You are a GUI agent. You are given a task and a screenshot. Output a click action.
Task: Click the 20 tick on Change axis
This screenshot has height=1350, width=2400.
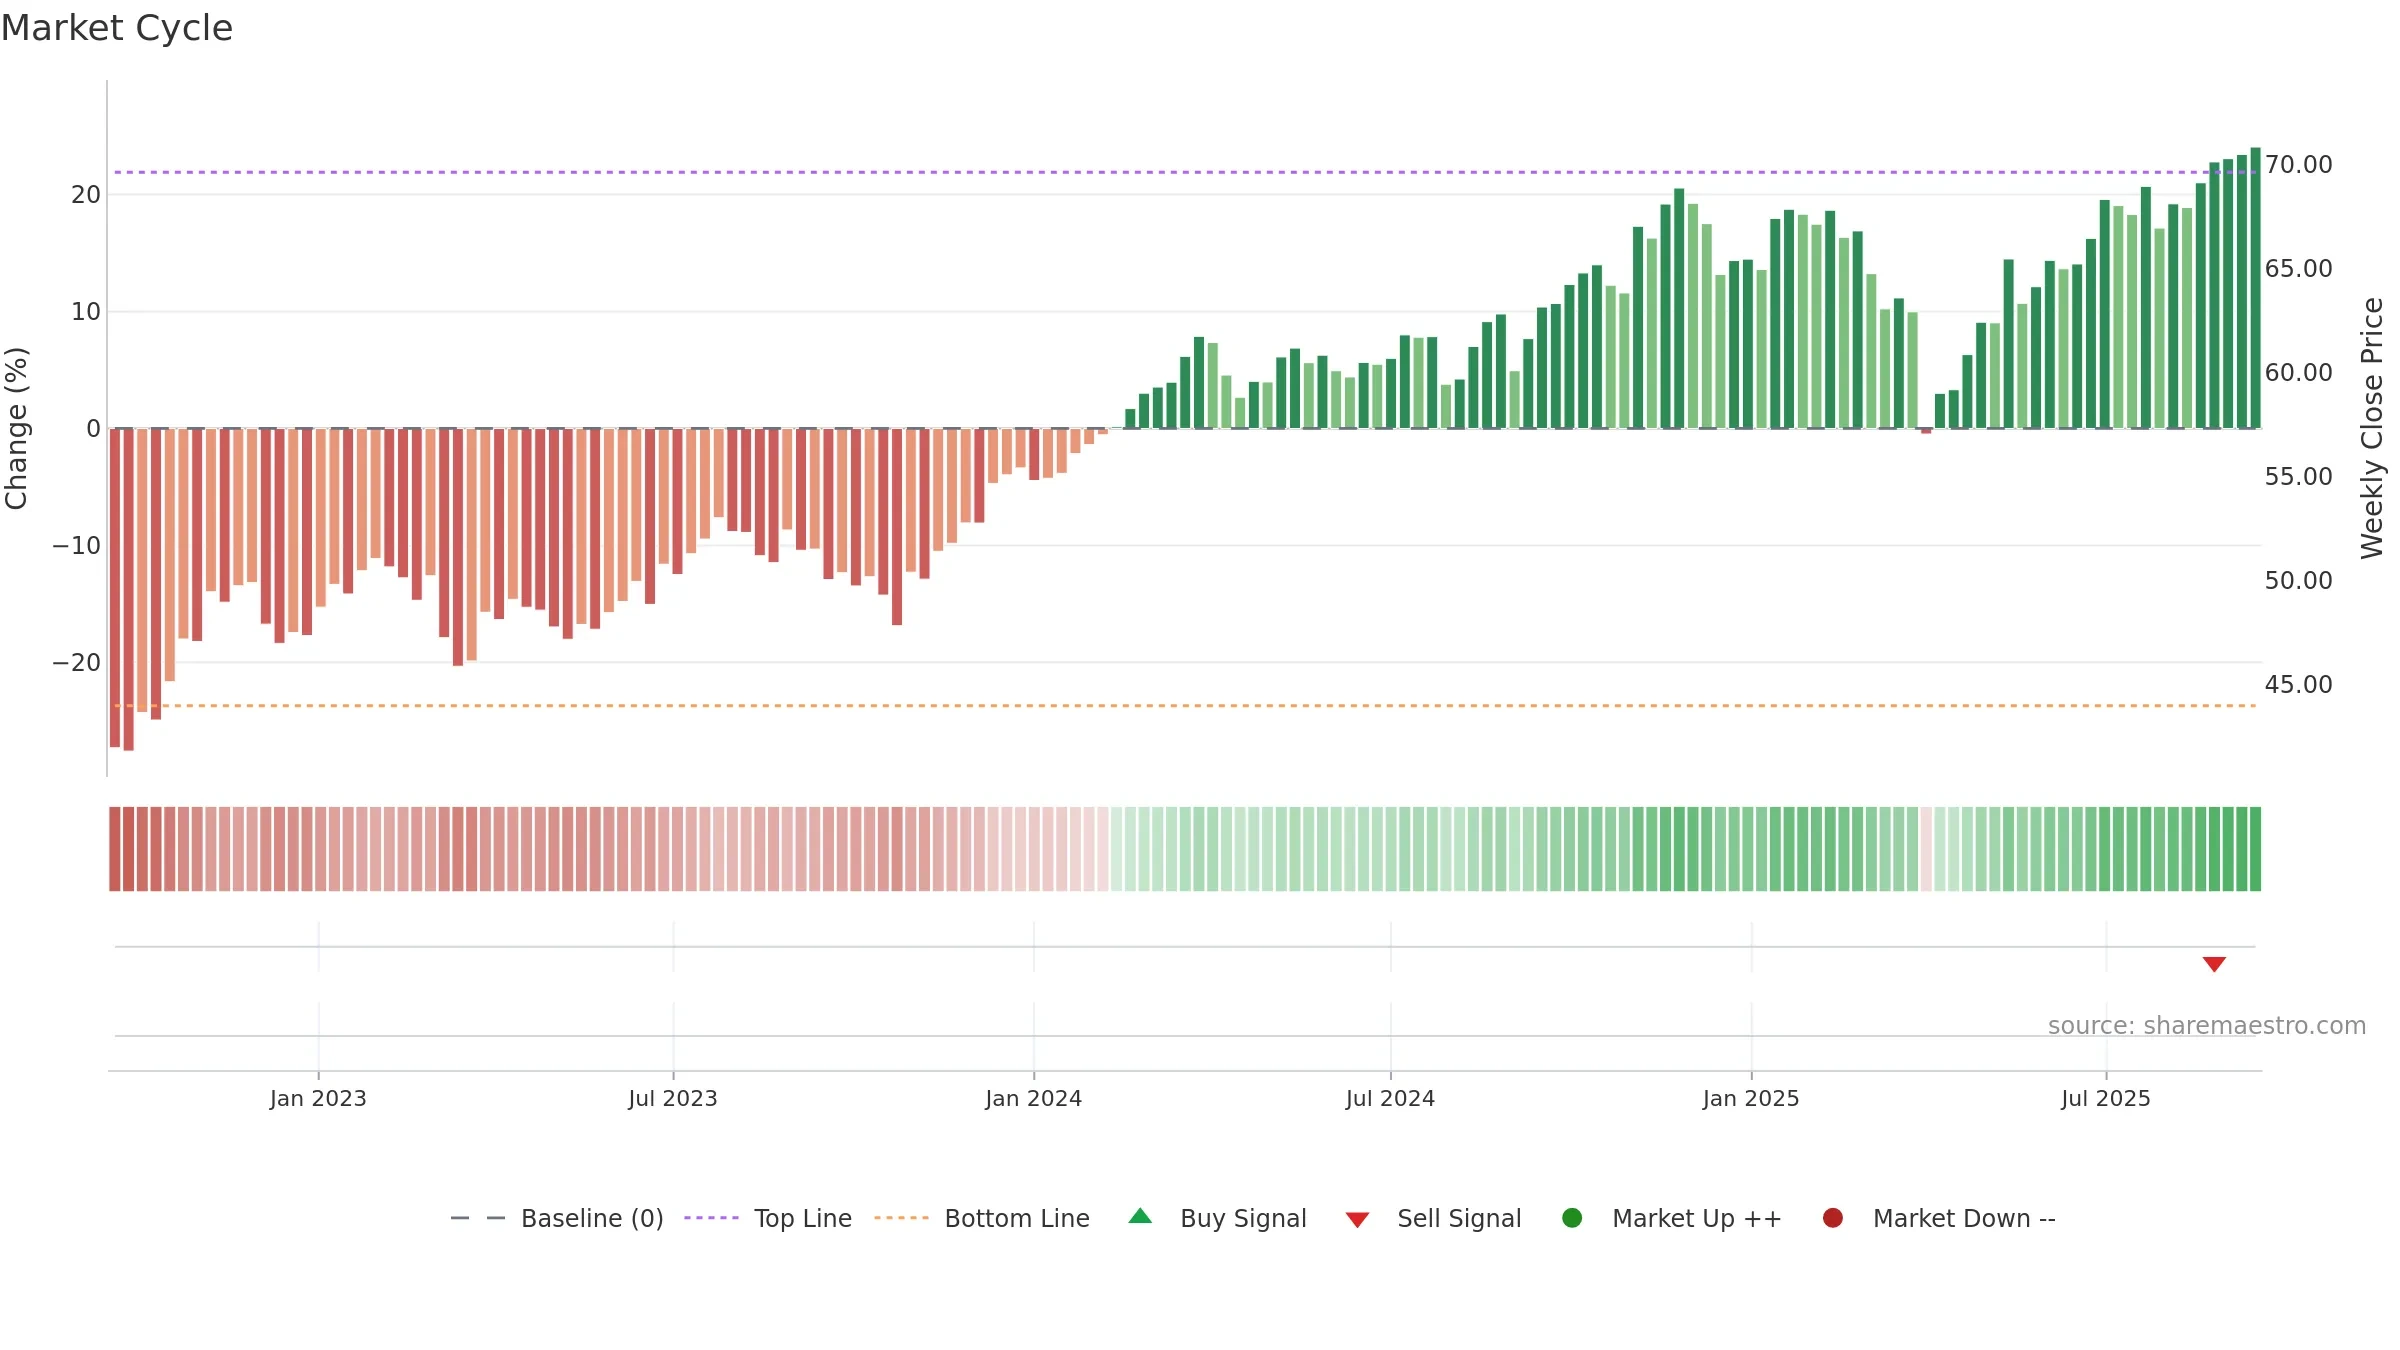pyautogui.click(x=86, y=195)
